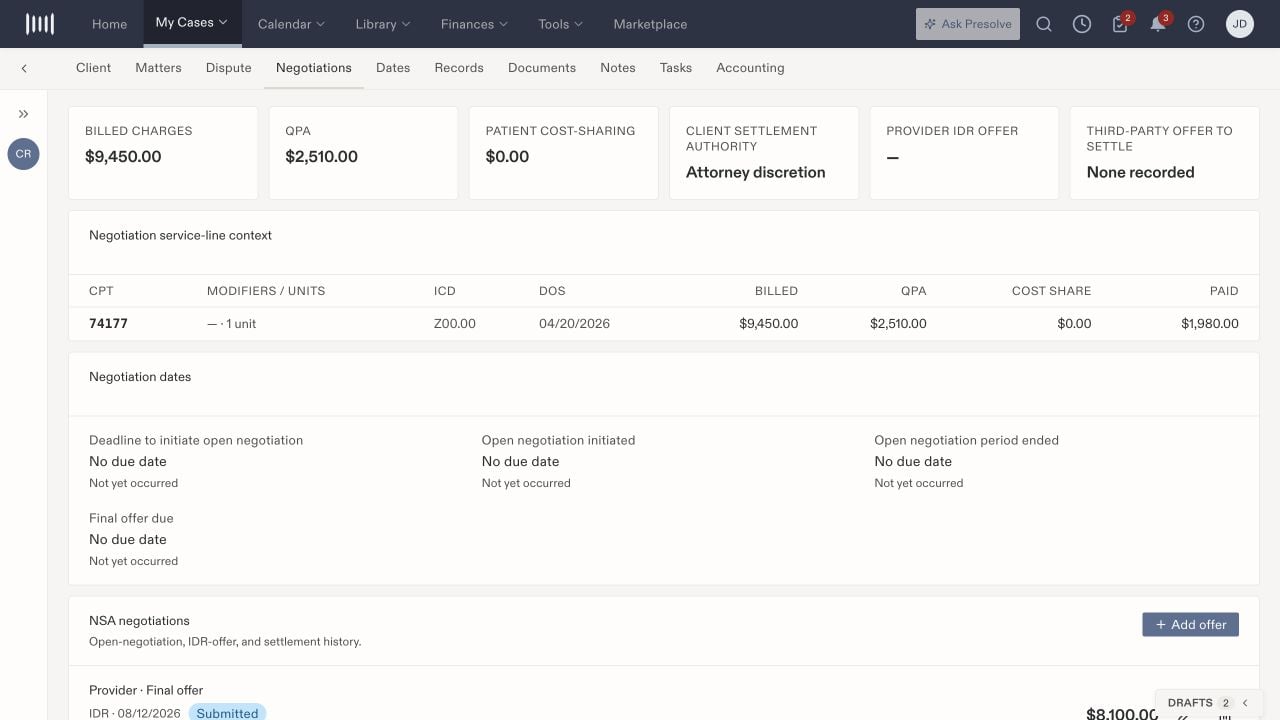
Task: Switch to the Accounting tab
Action: click(750, 68)
